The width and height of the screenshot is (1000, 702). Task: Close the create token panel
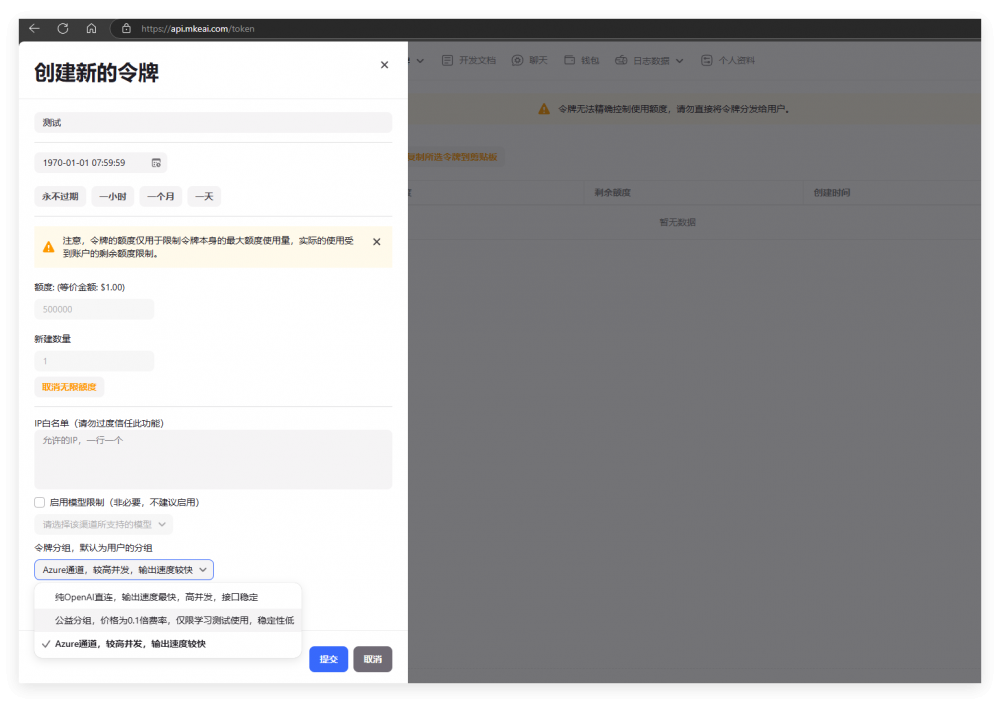(x=384, y=65)
